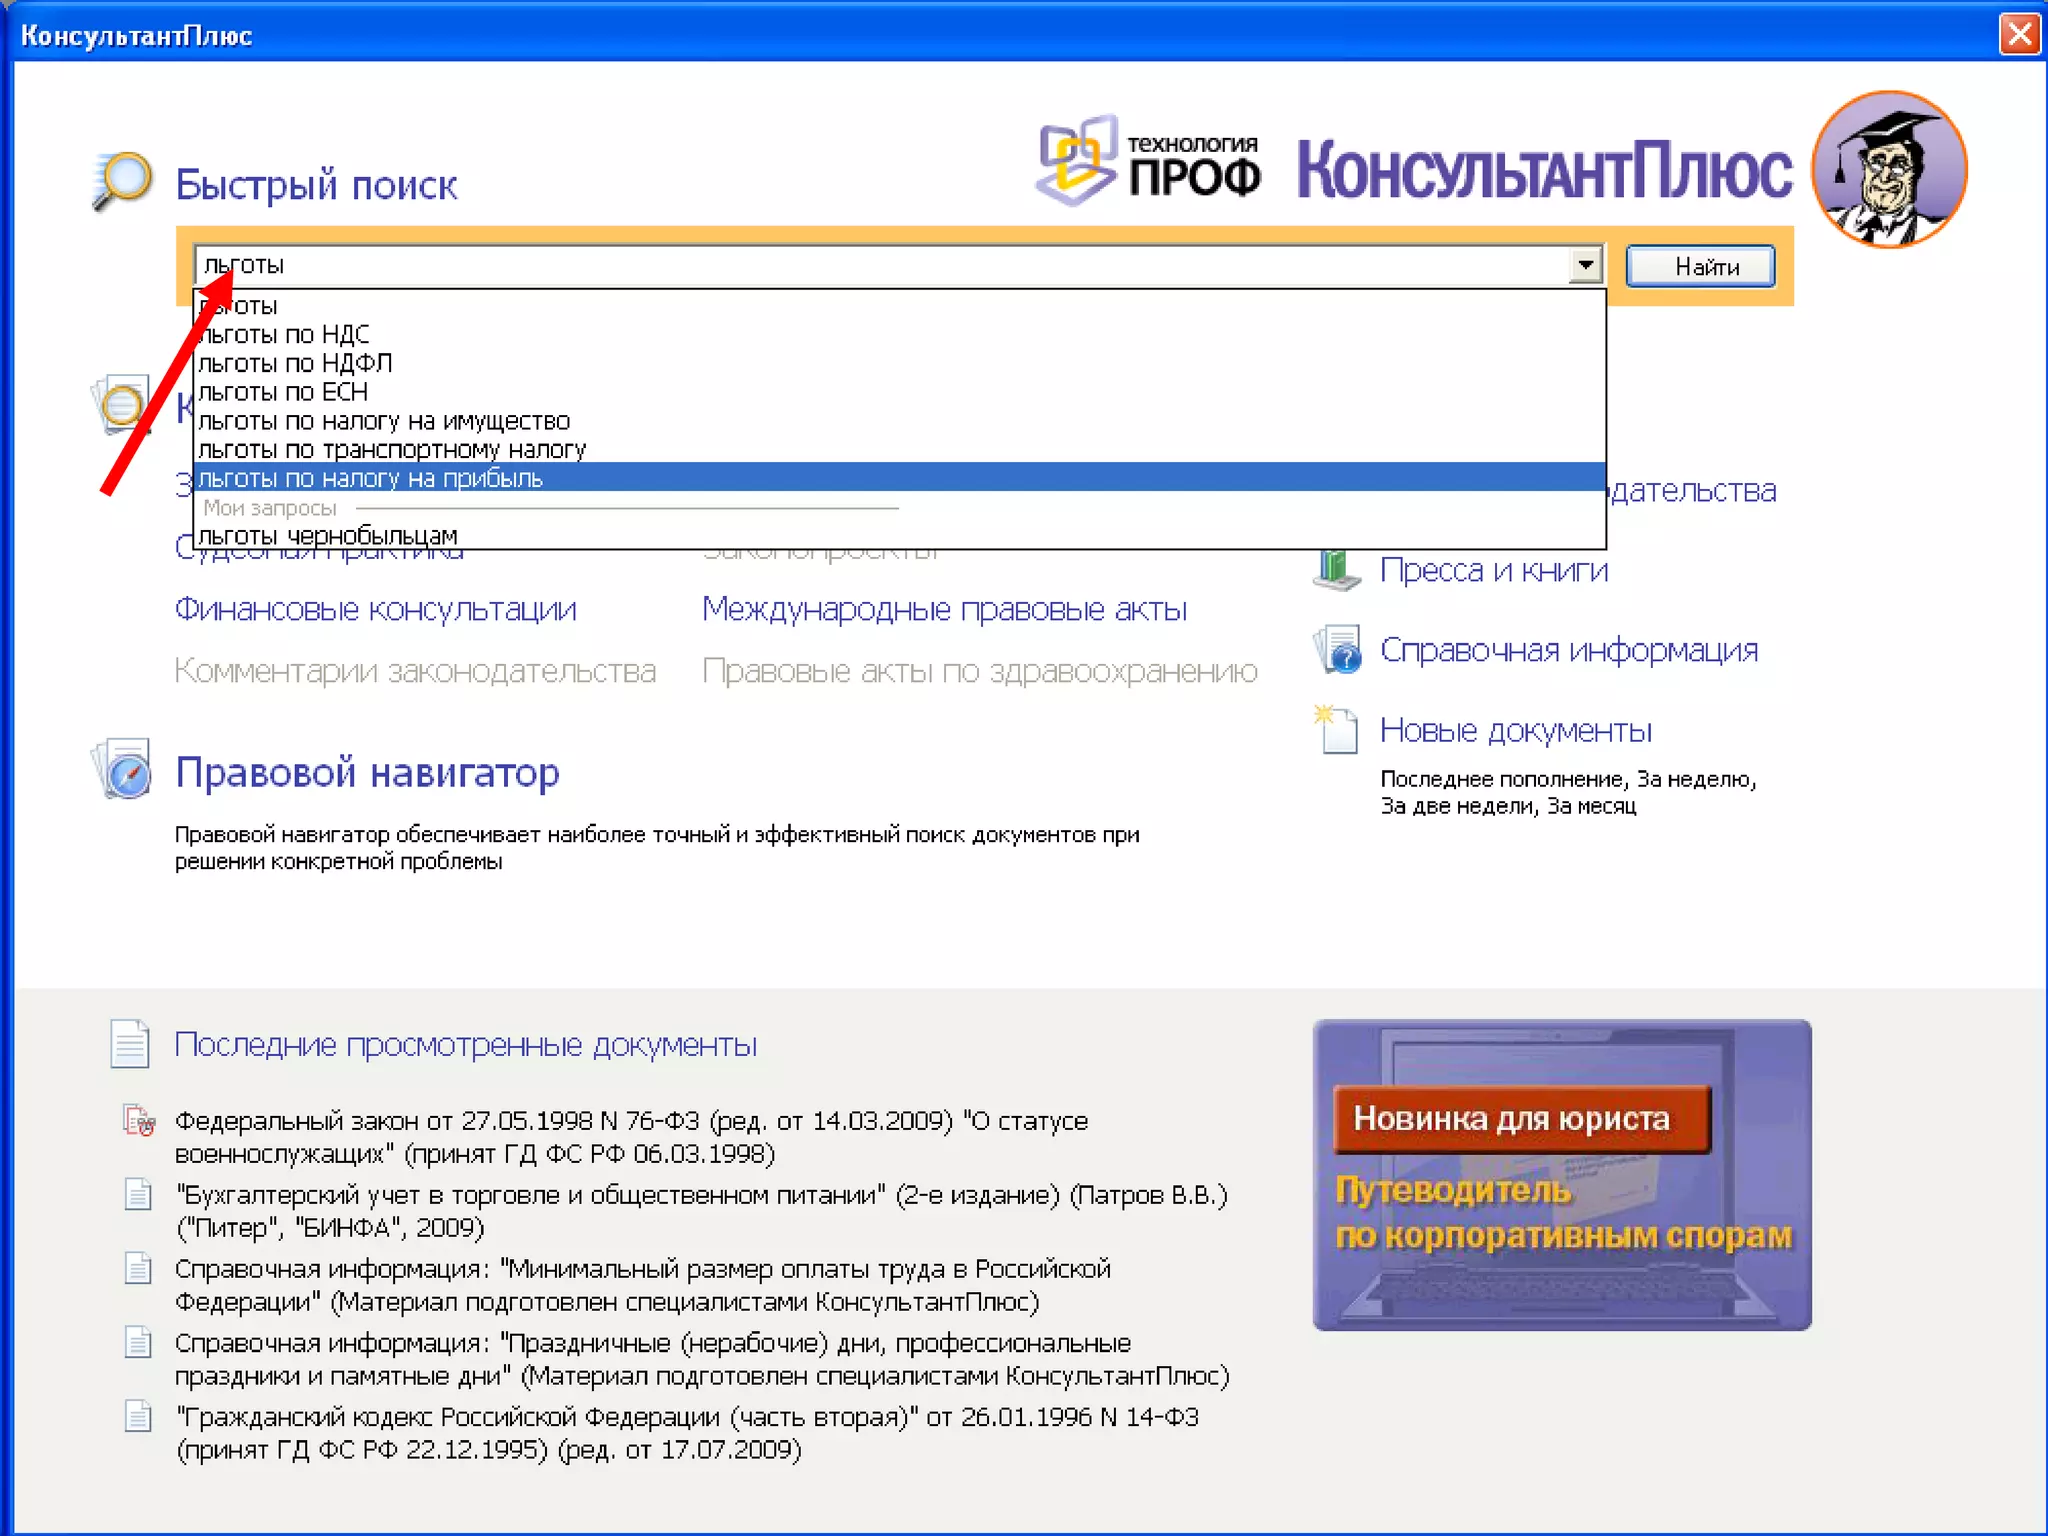Image resolution: width=2048 pixels, height=1536 pixels.
Task: Open Финансовые консультации link
Action: point(375,609)
